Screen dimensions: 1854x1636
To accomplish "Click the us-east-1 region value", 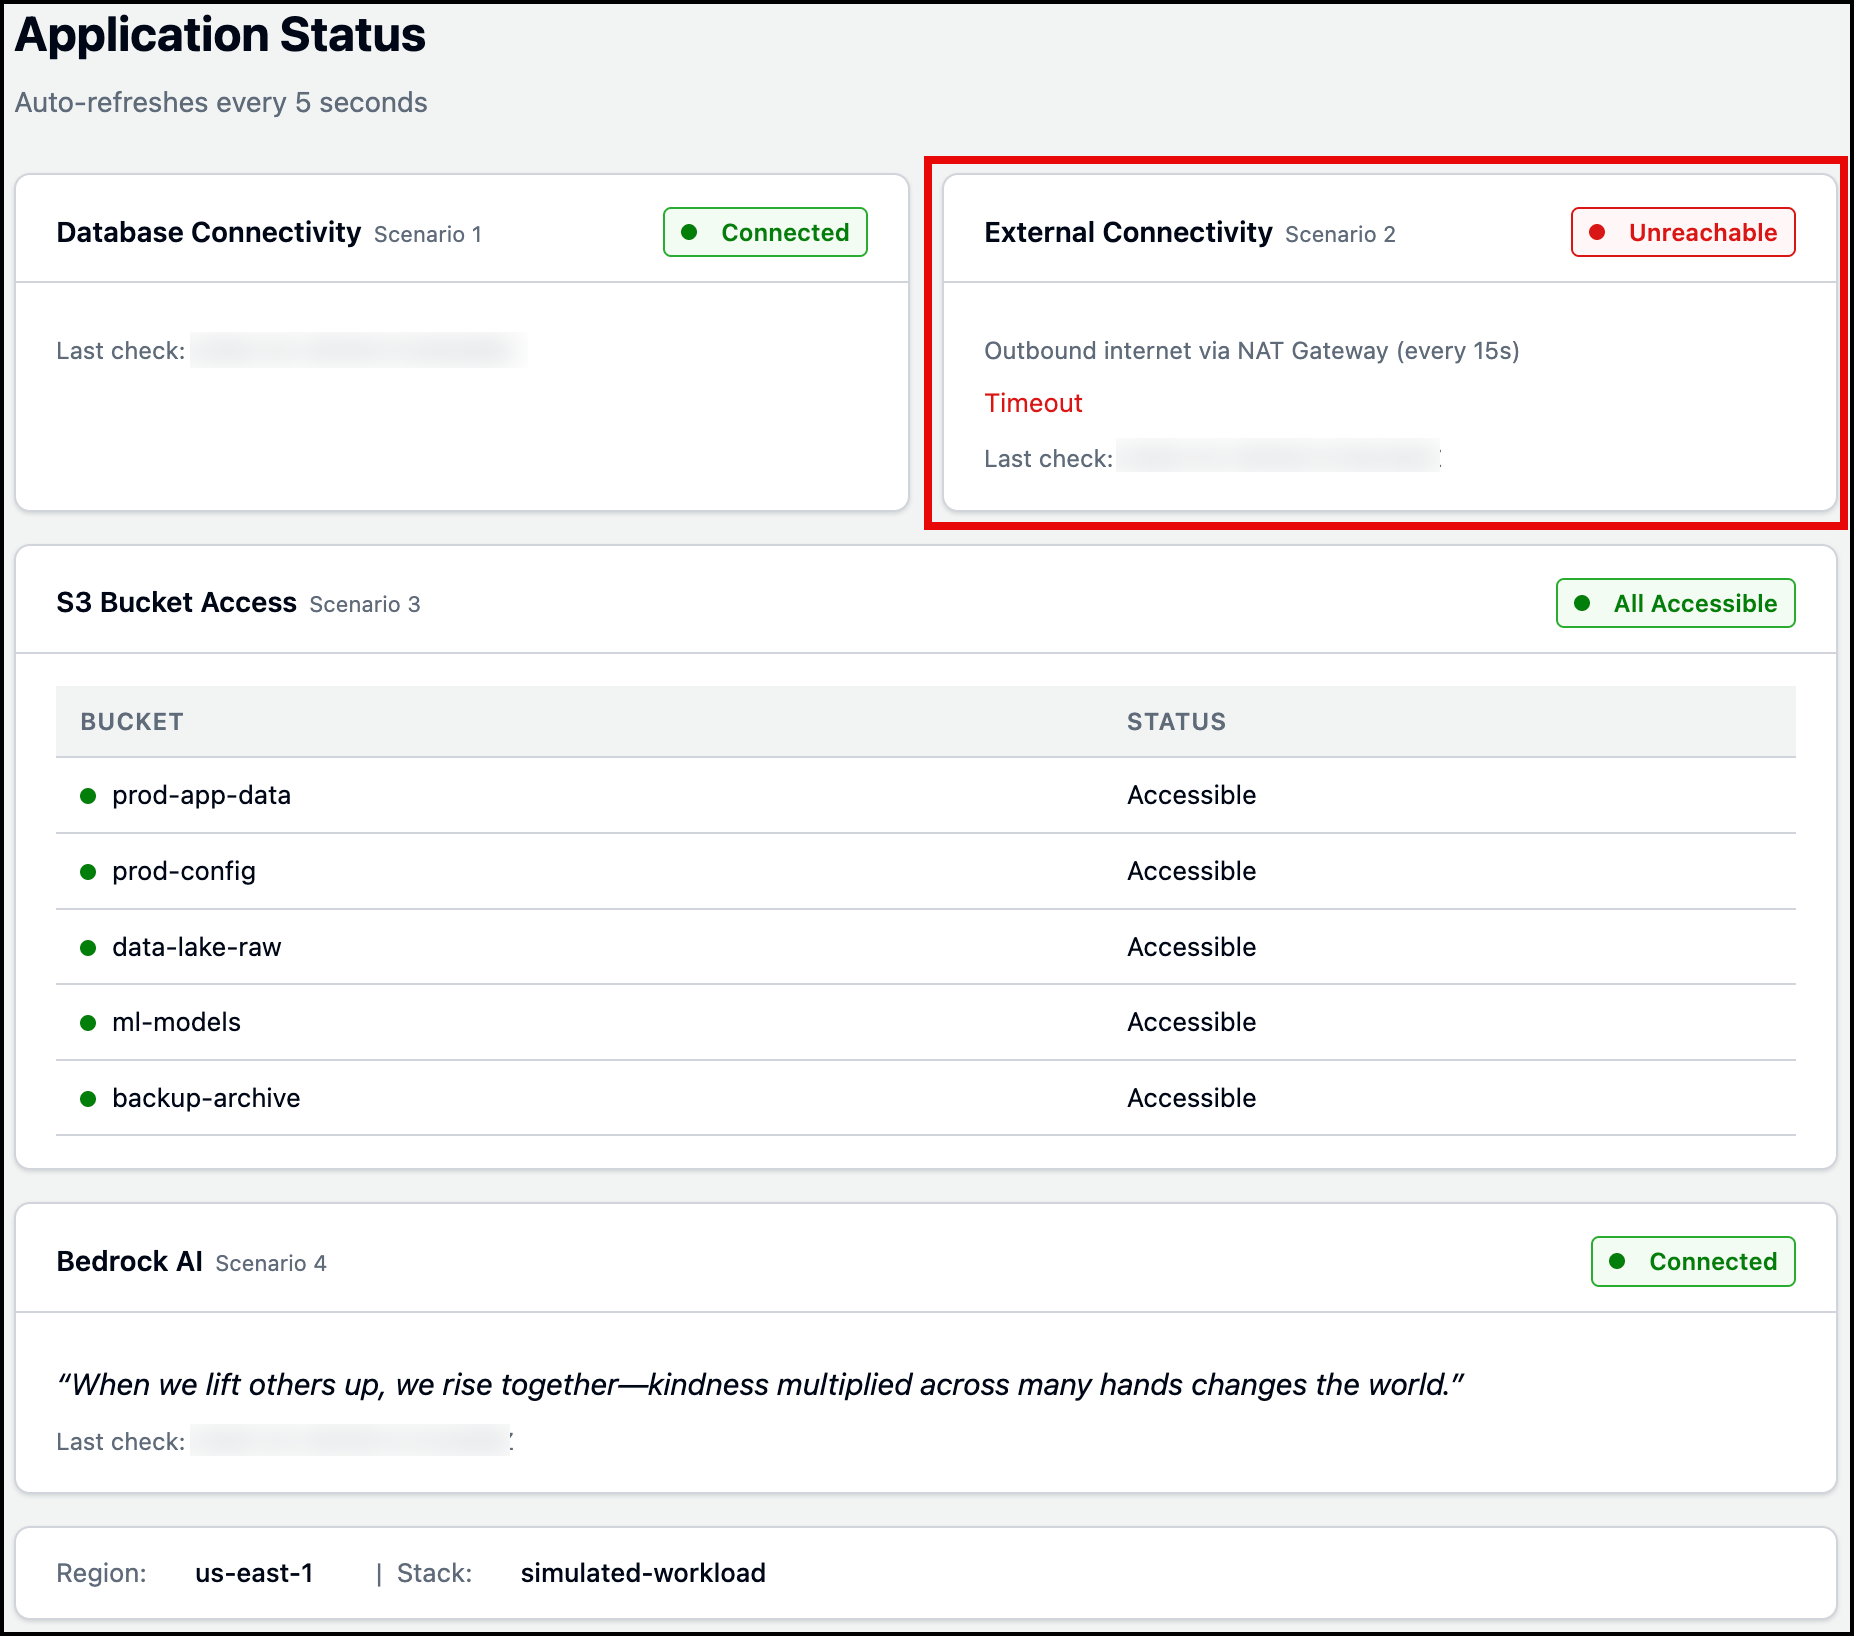I will click(254, 1573).
